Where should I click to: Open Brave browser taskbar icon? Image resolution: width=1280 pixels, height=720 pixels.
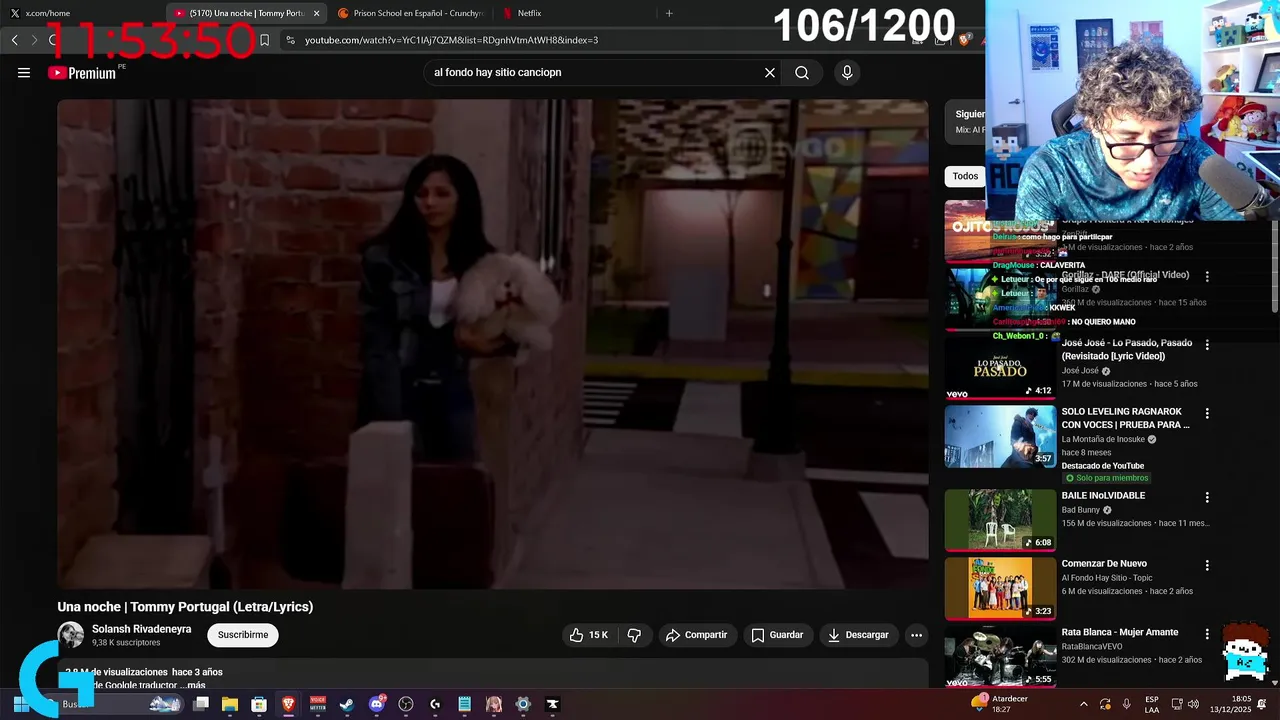pos(288,704)
